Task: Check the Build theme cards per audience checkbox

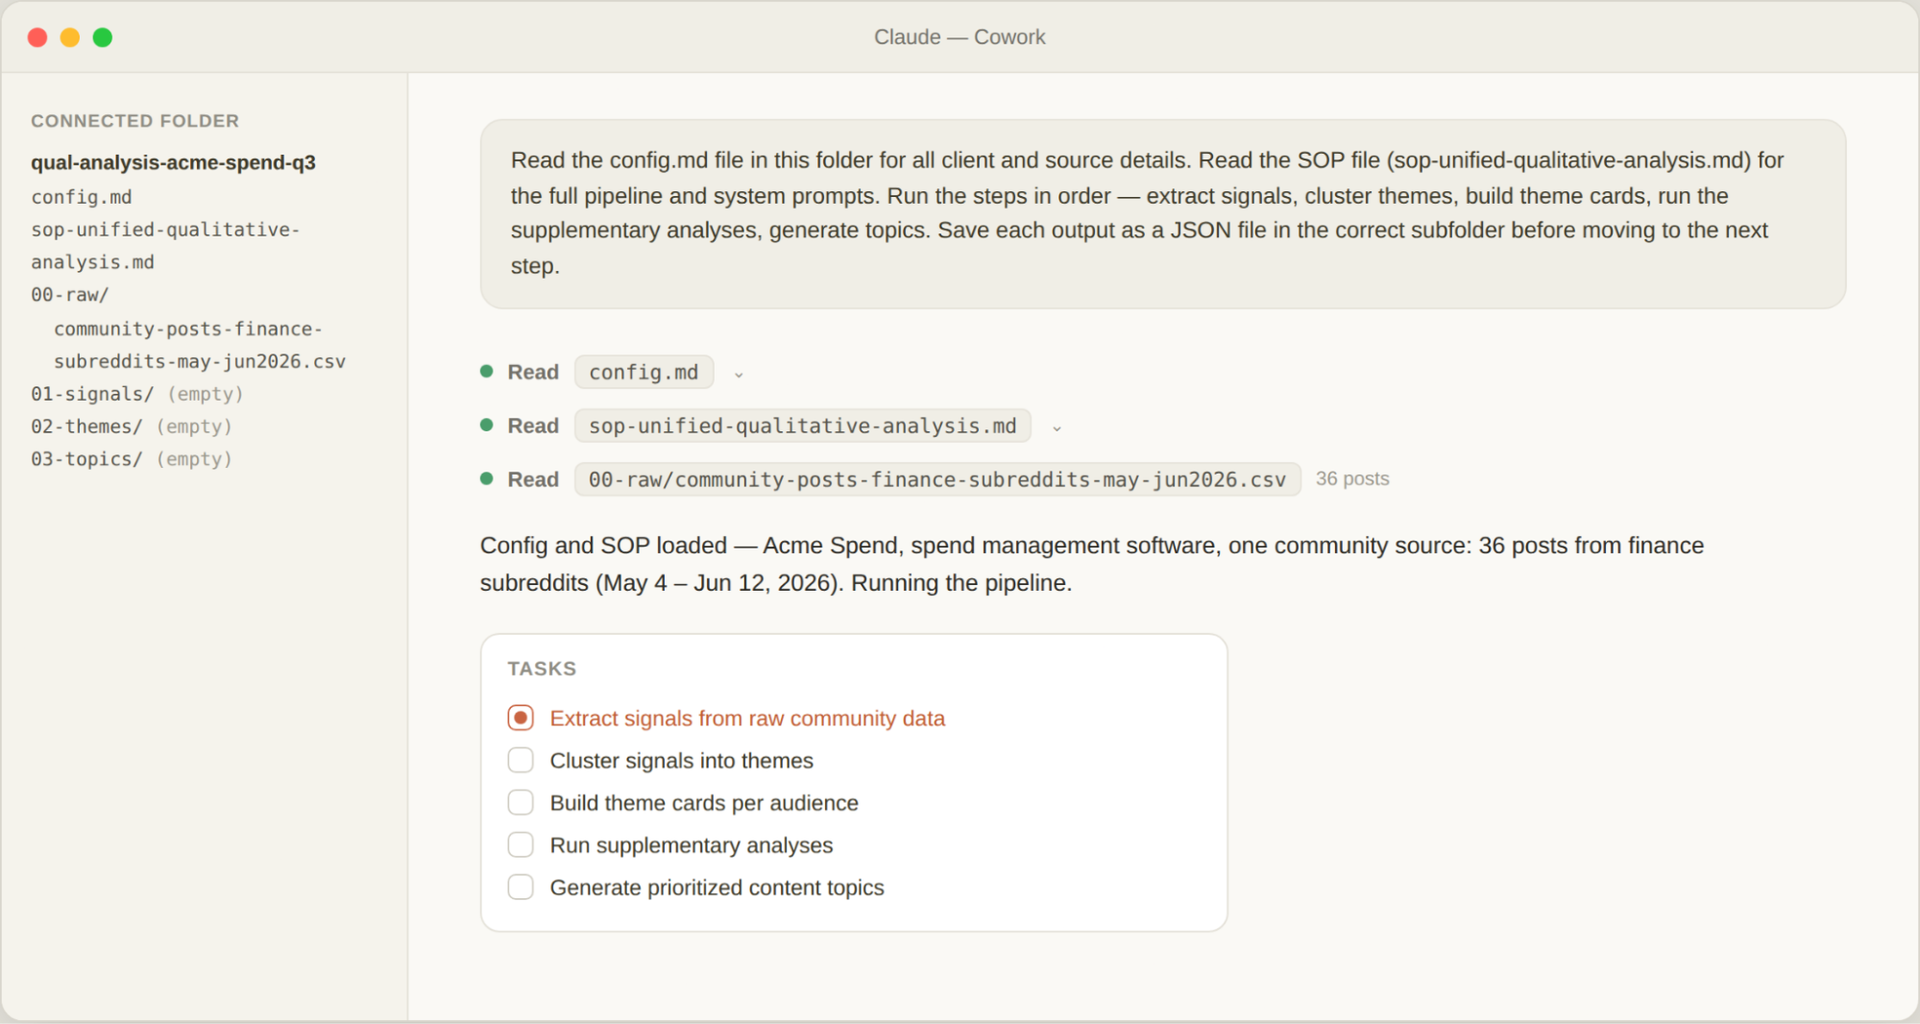Action: pyautogui.click(x=521, y=802)
